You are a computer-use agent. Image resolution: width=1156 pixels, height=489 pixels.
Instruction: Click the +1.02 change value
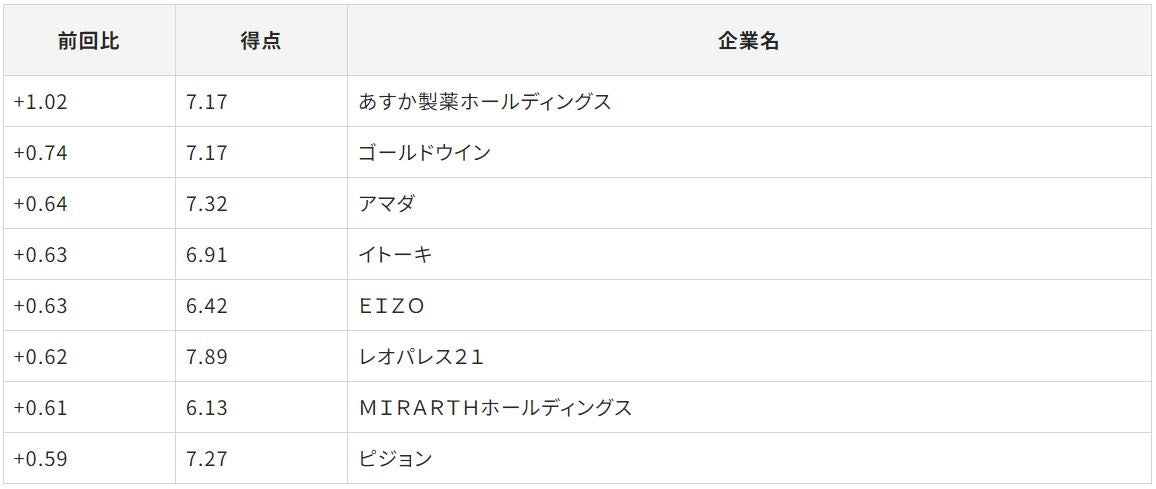coord(40,102)
